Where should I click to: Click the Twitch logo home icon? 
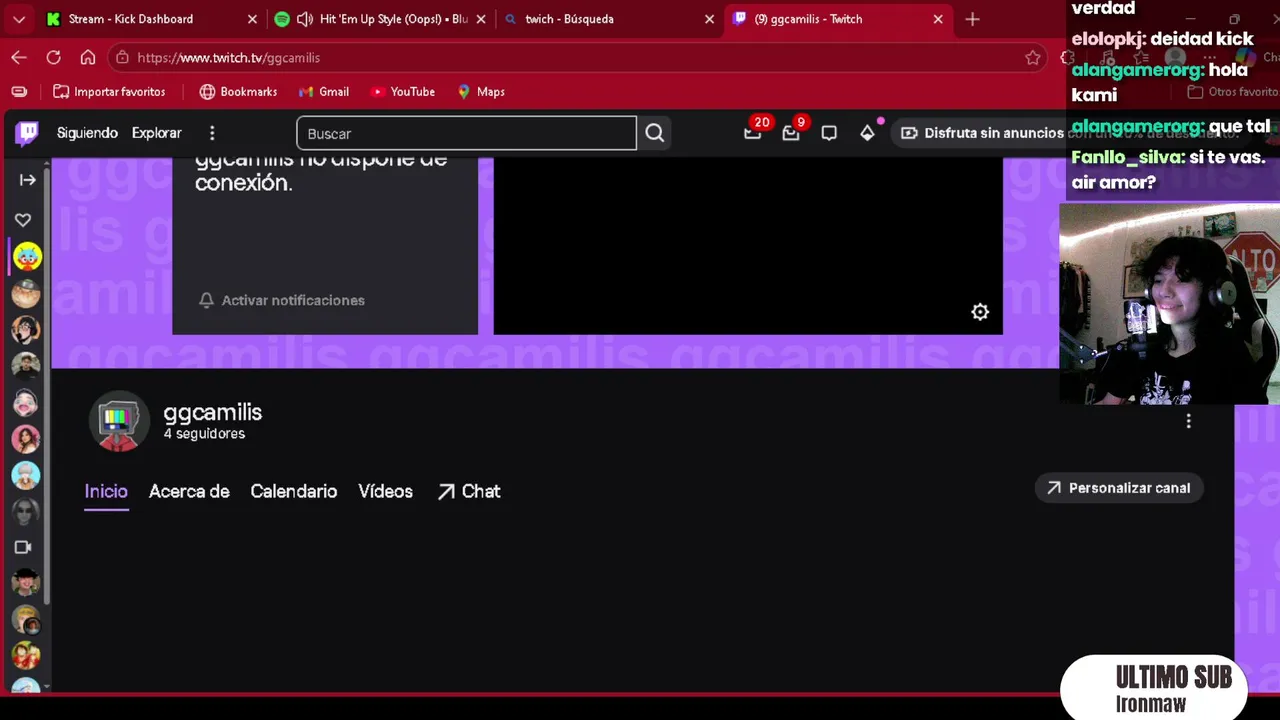click(27, 133)
